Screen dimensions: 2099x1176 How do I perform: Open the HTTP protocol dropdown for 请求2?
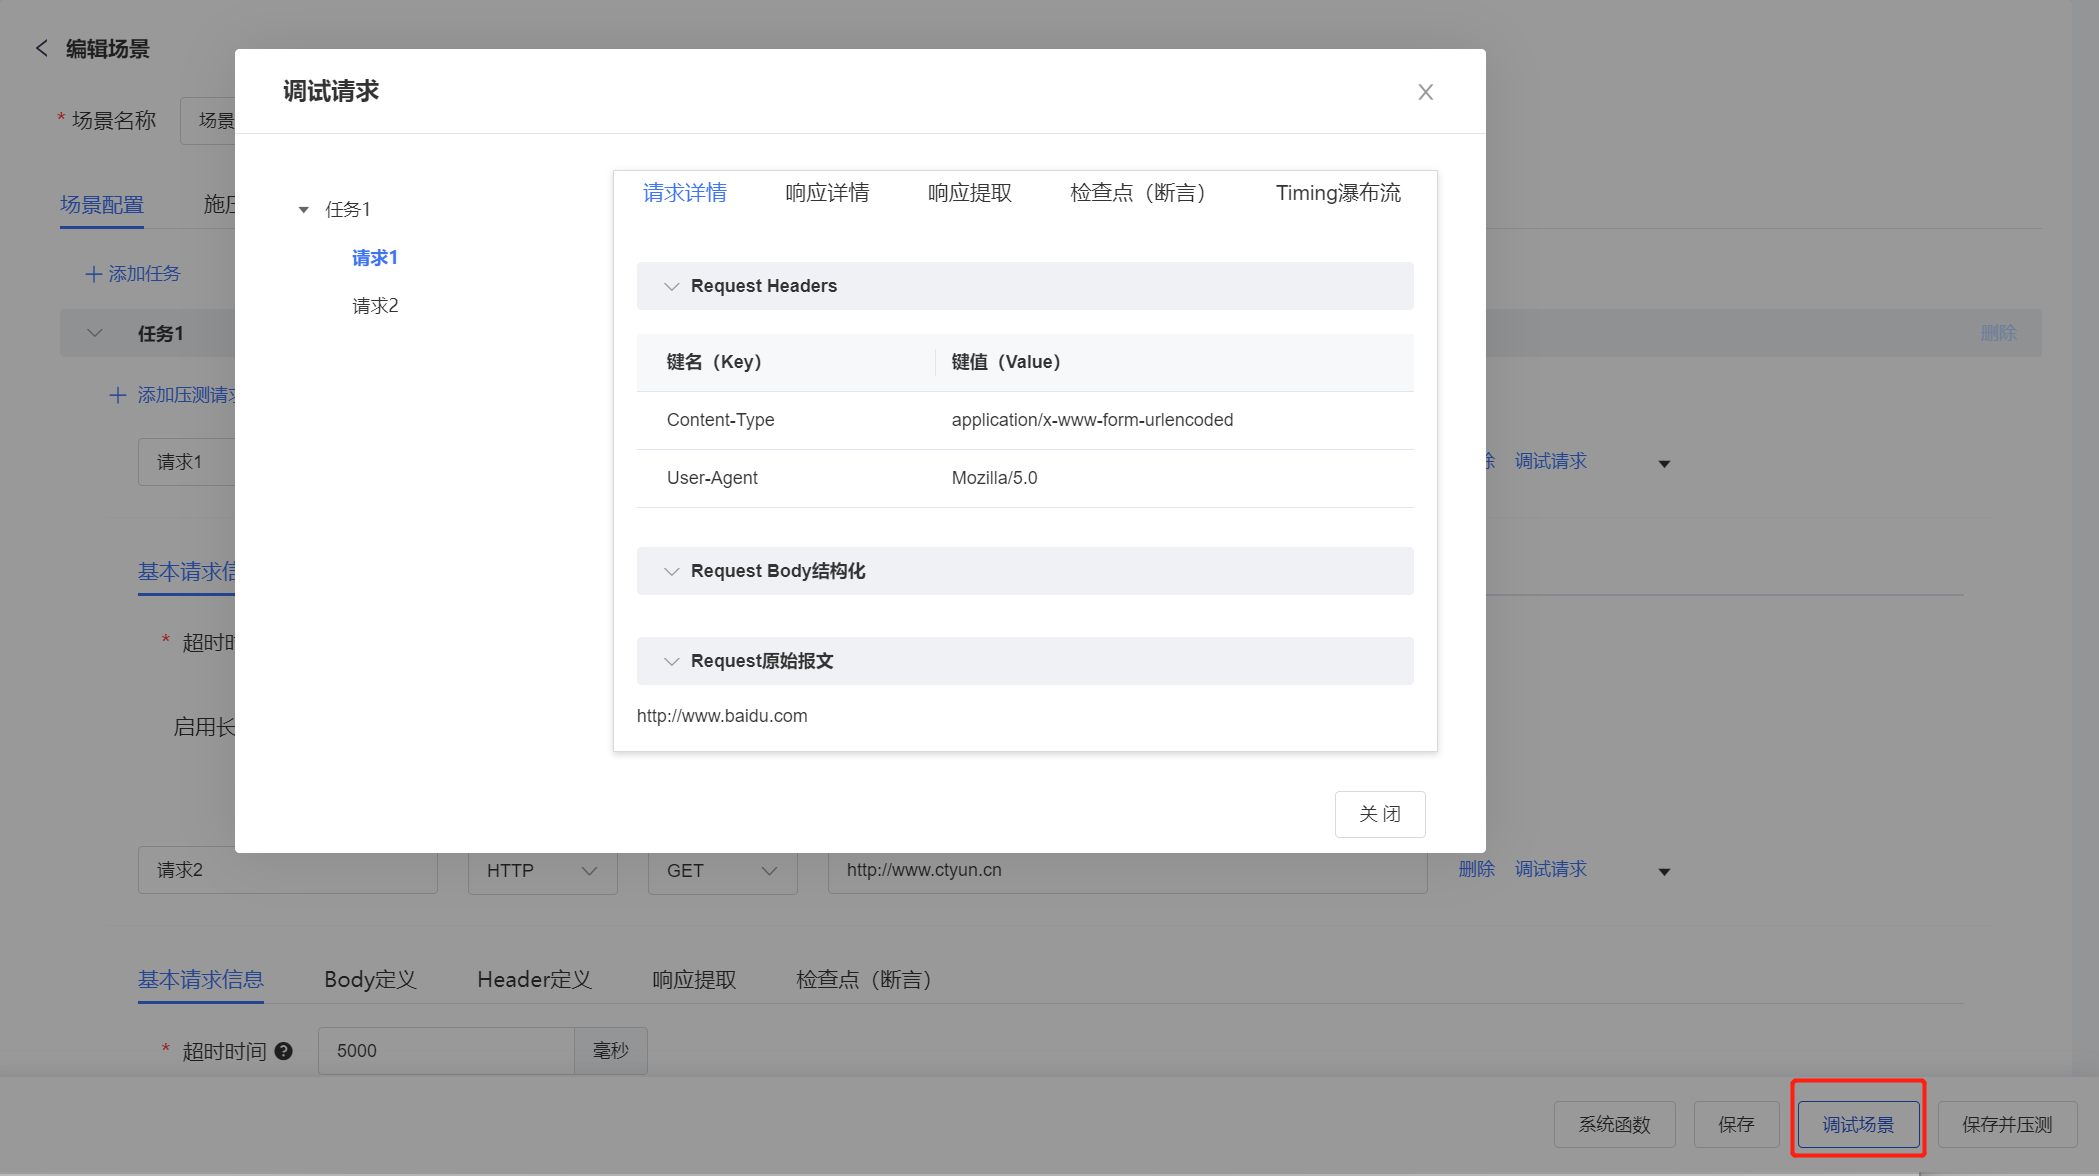[x=542, y=871]
